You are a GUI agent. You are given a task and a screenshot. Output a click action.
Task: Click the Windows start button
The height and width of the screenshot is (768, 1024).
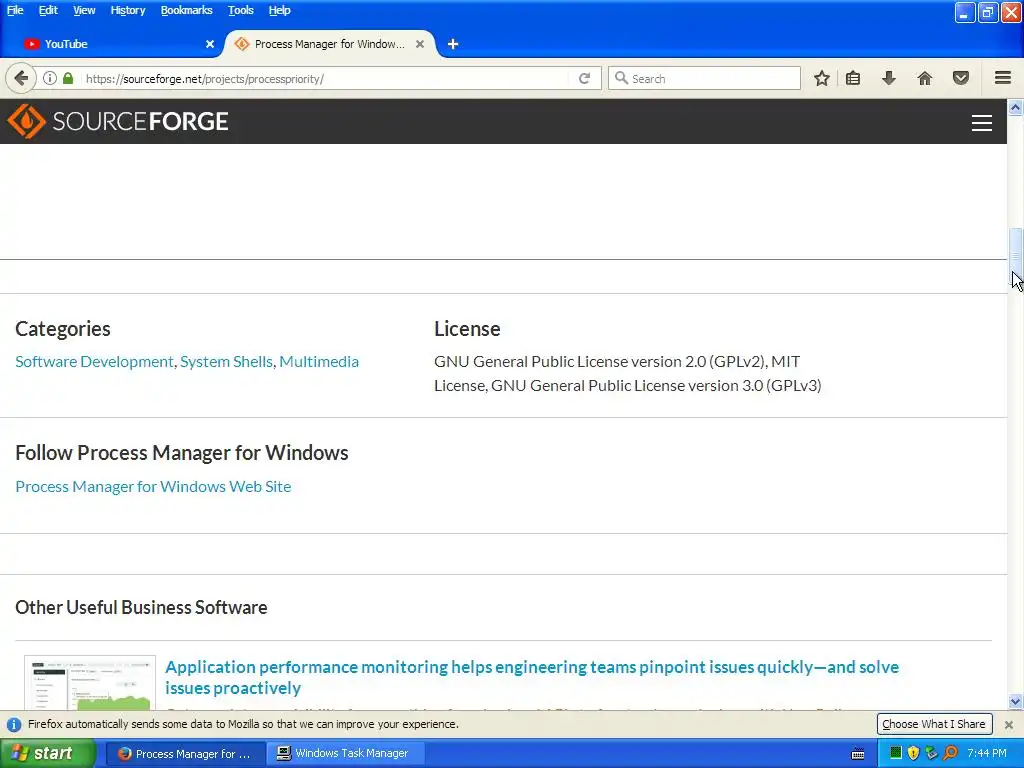pos(47,754)
